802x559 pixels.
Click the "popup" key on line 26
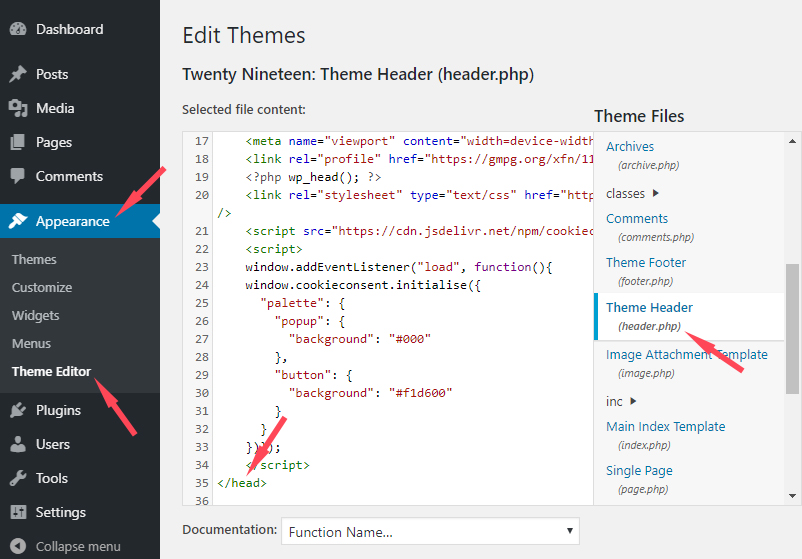click(x=299, y=321)
